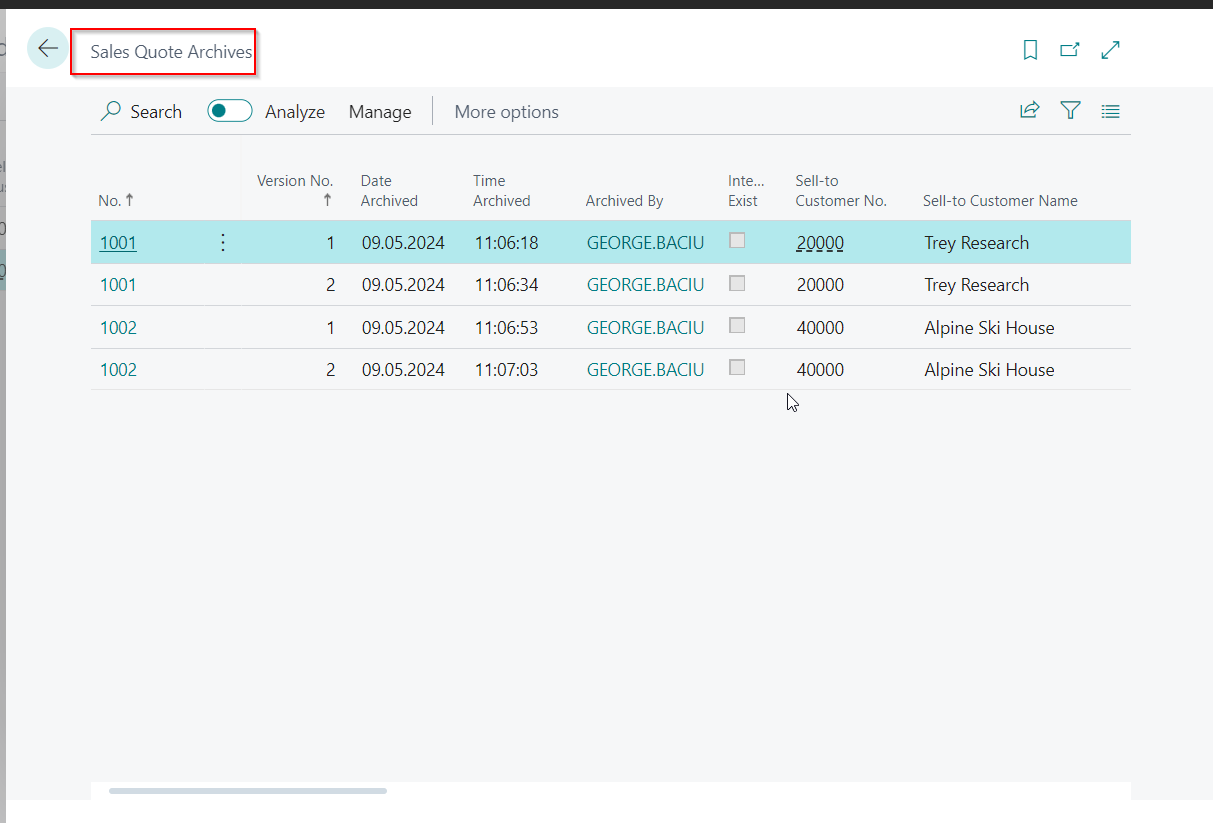Click GEORGE.BACIU in the 11:06:53 row

[x=645, y=328]
